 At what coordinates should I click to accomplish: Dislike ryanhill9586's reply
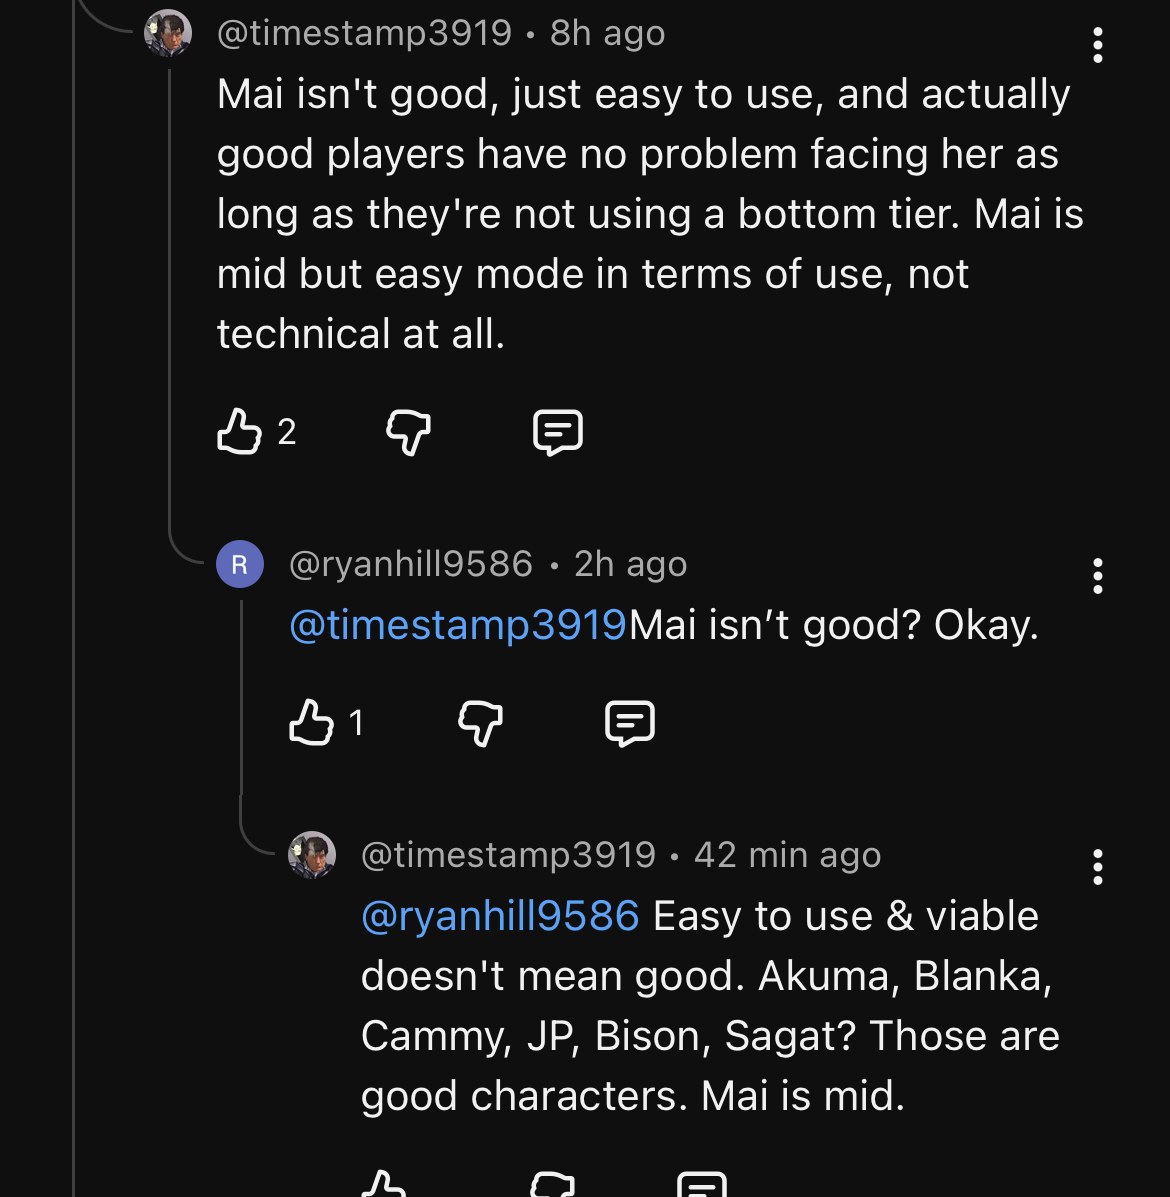click(x=480, y=722)
